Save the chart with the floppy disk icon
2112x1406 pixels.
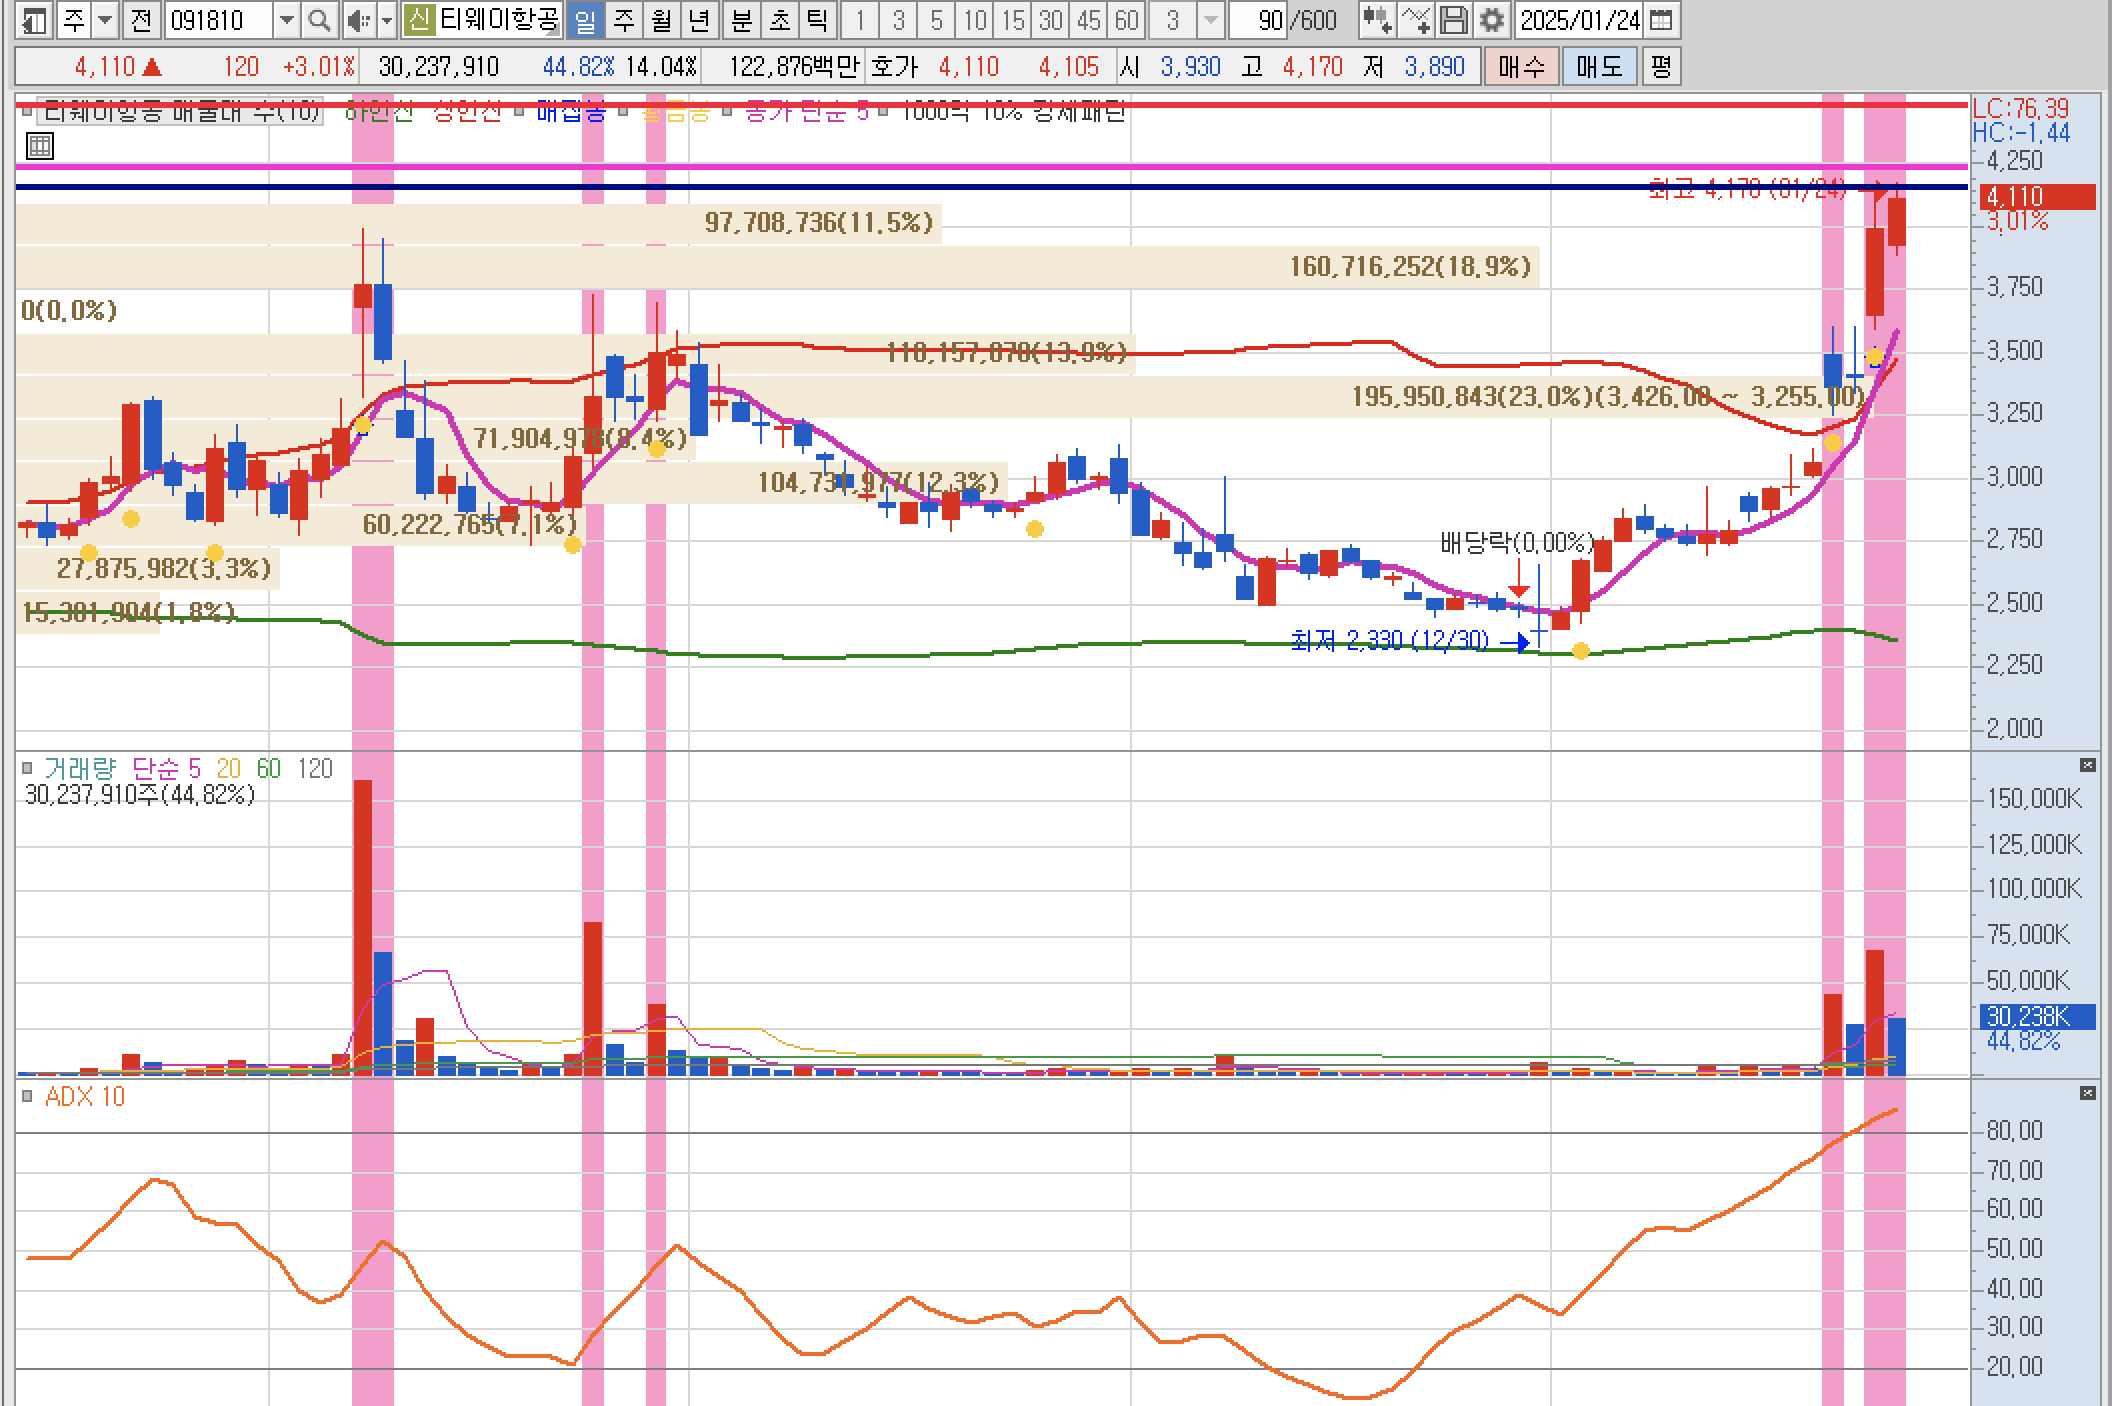[1454, 20]
